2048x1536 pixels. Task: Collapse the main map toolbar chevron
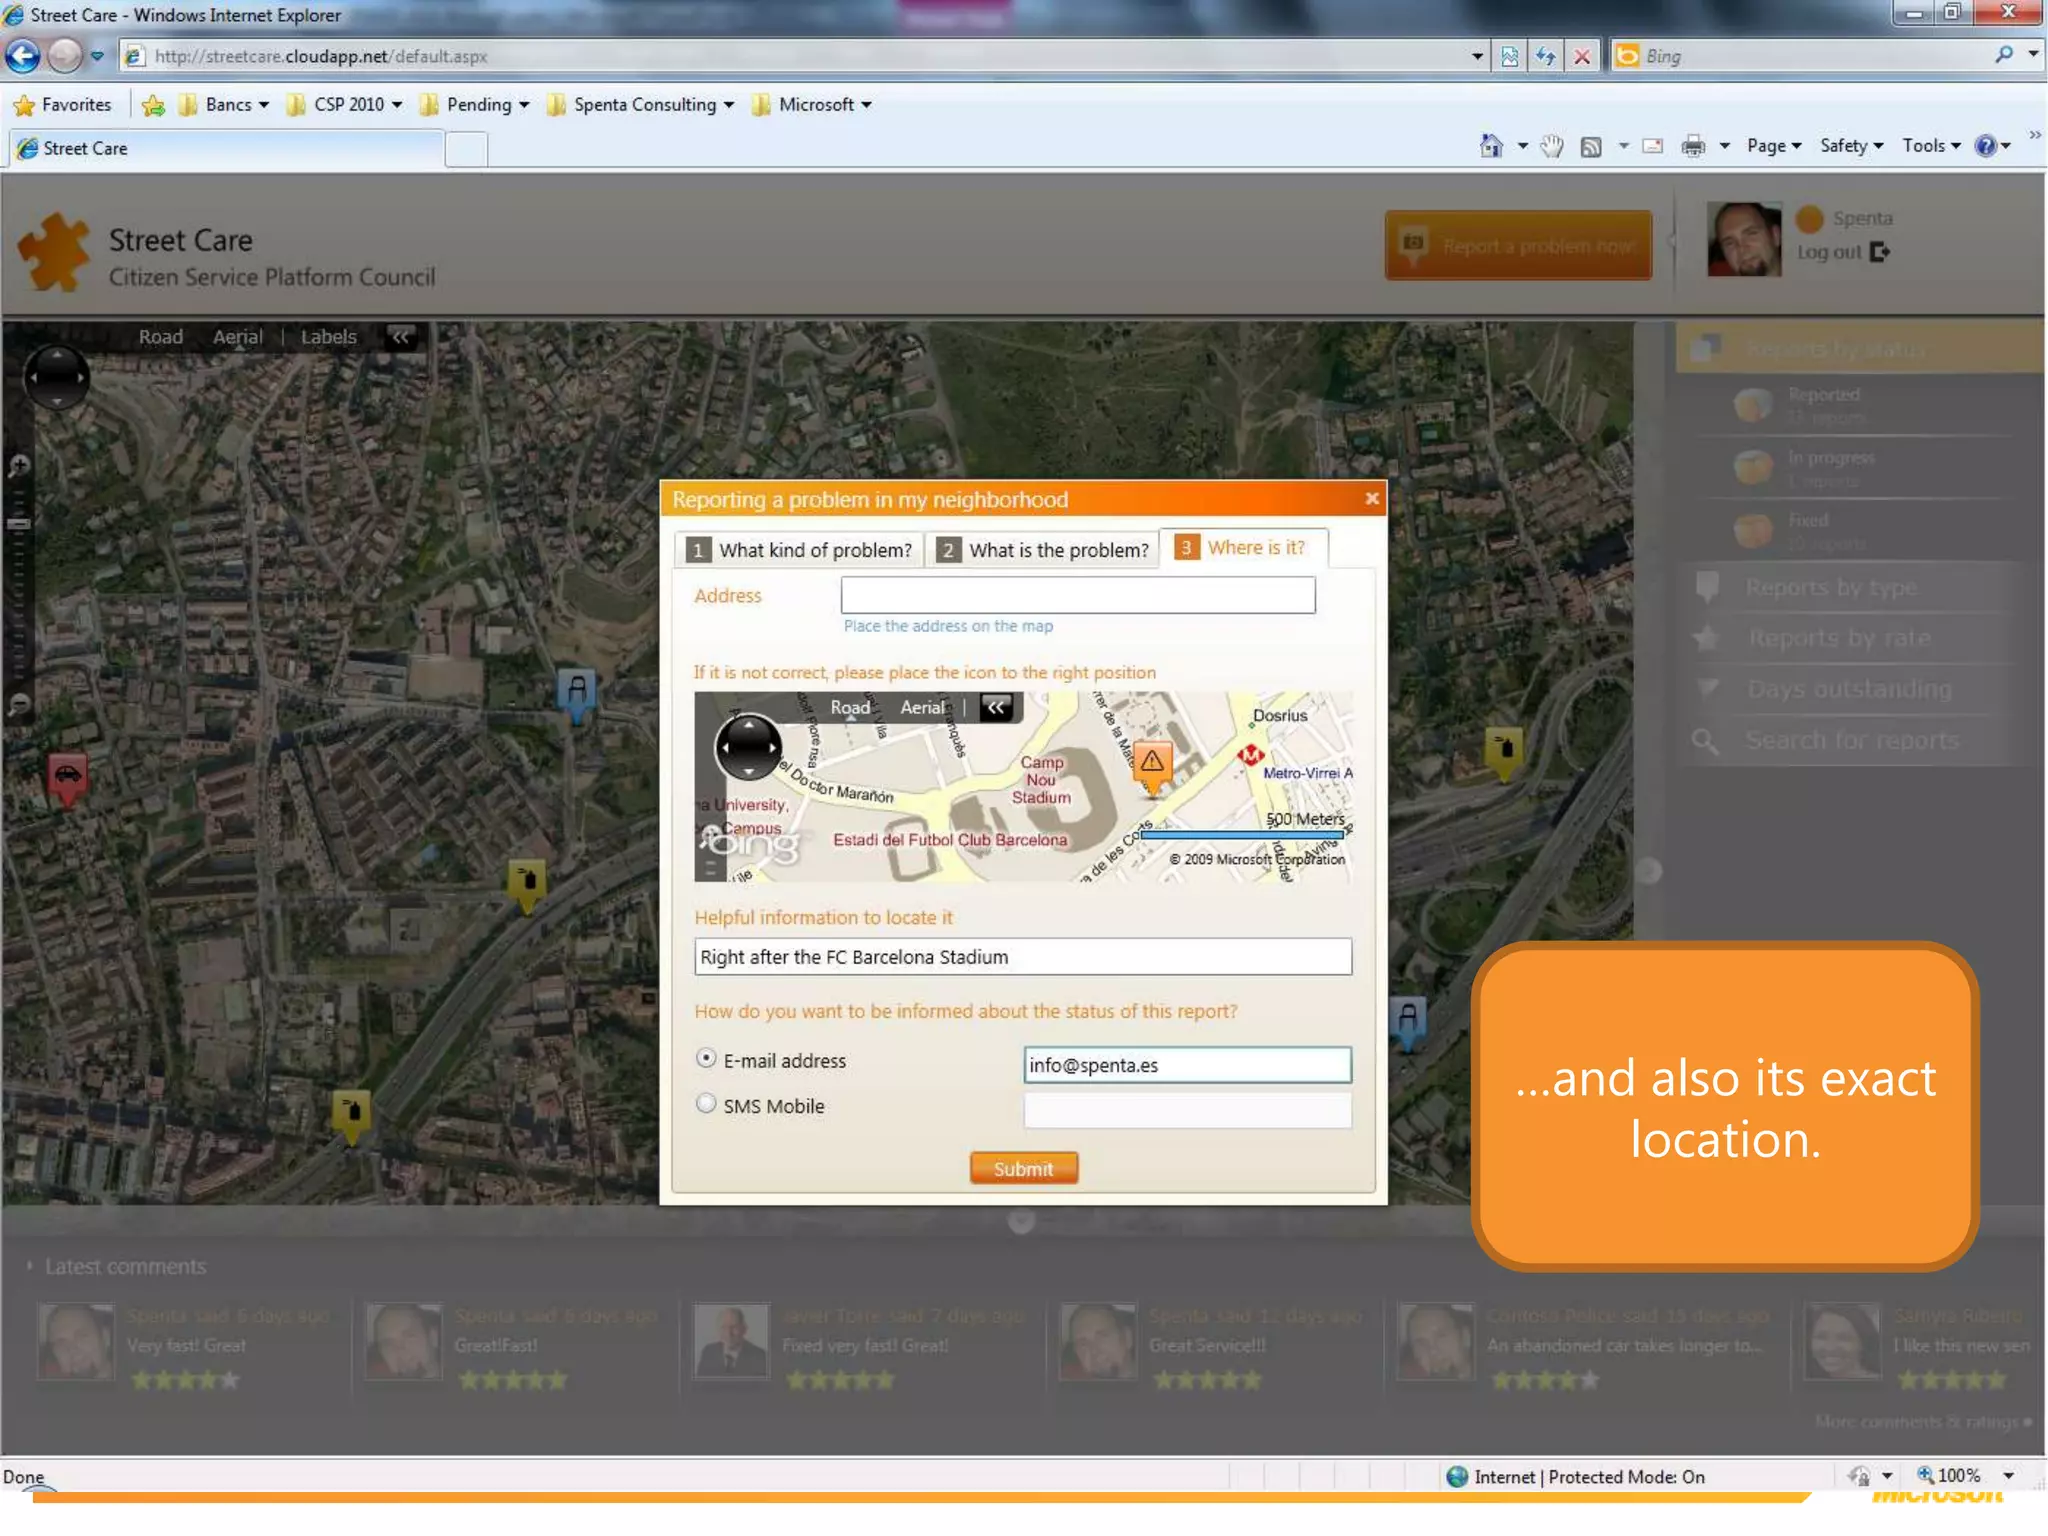400,337
